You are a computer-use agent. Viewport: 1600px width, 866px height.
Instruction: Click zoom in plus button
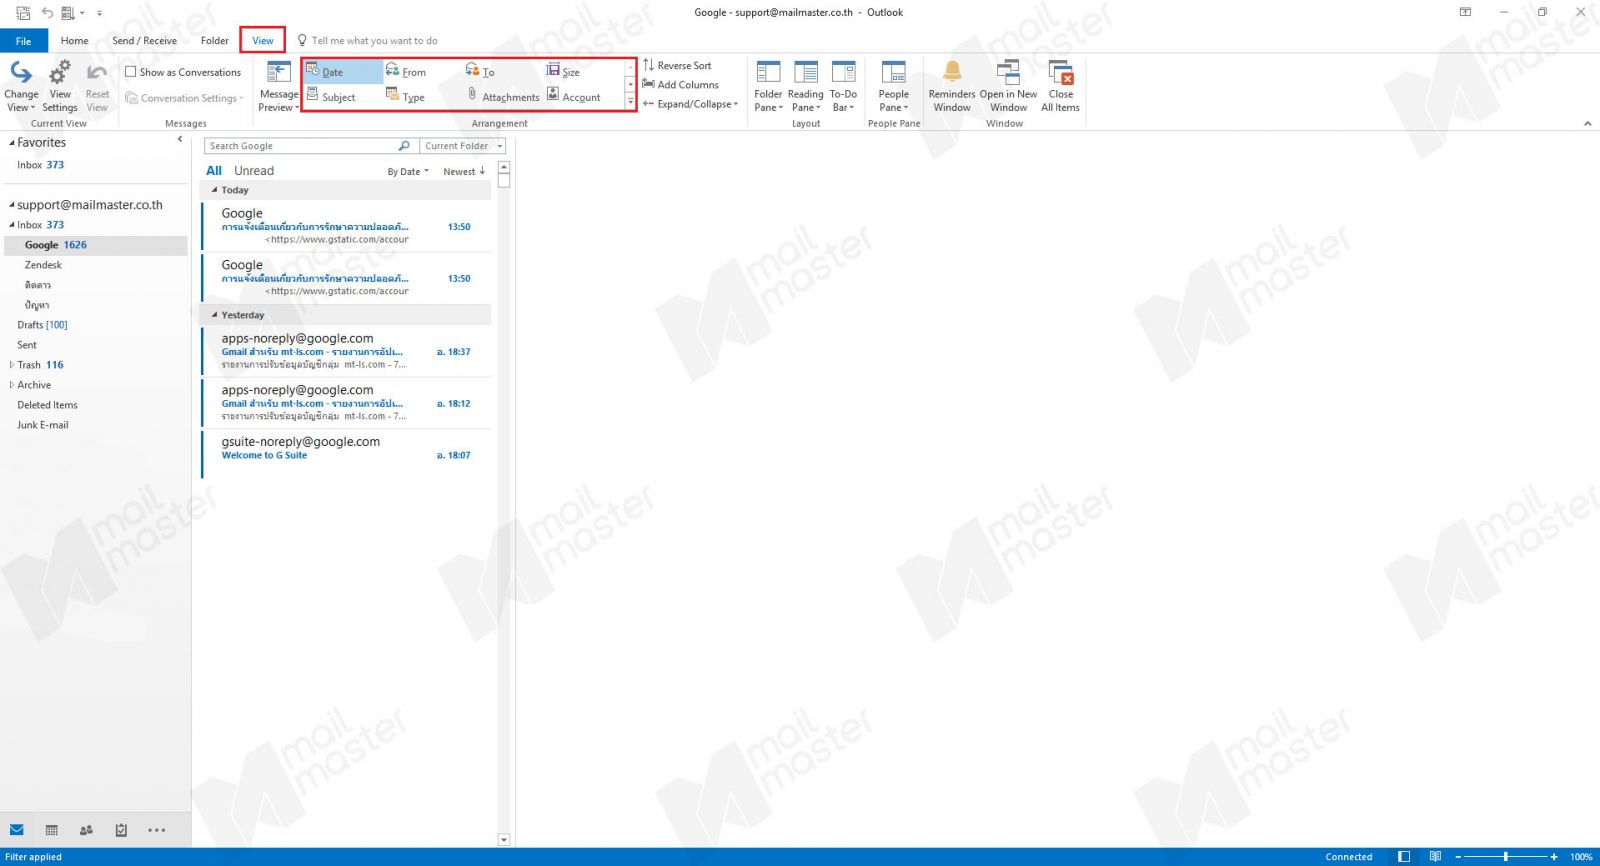point(1553,857)
